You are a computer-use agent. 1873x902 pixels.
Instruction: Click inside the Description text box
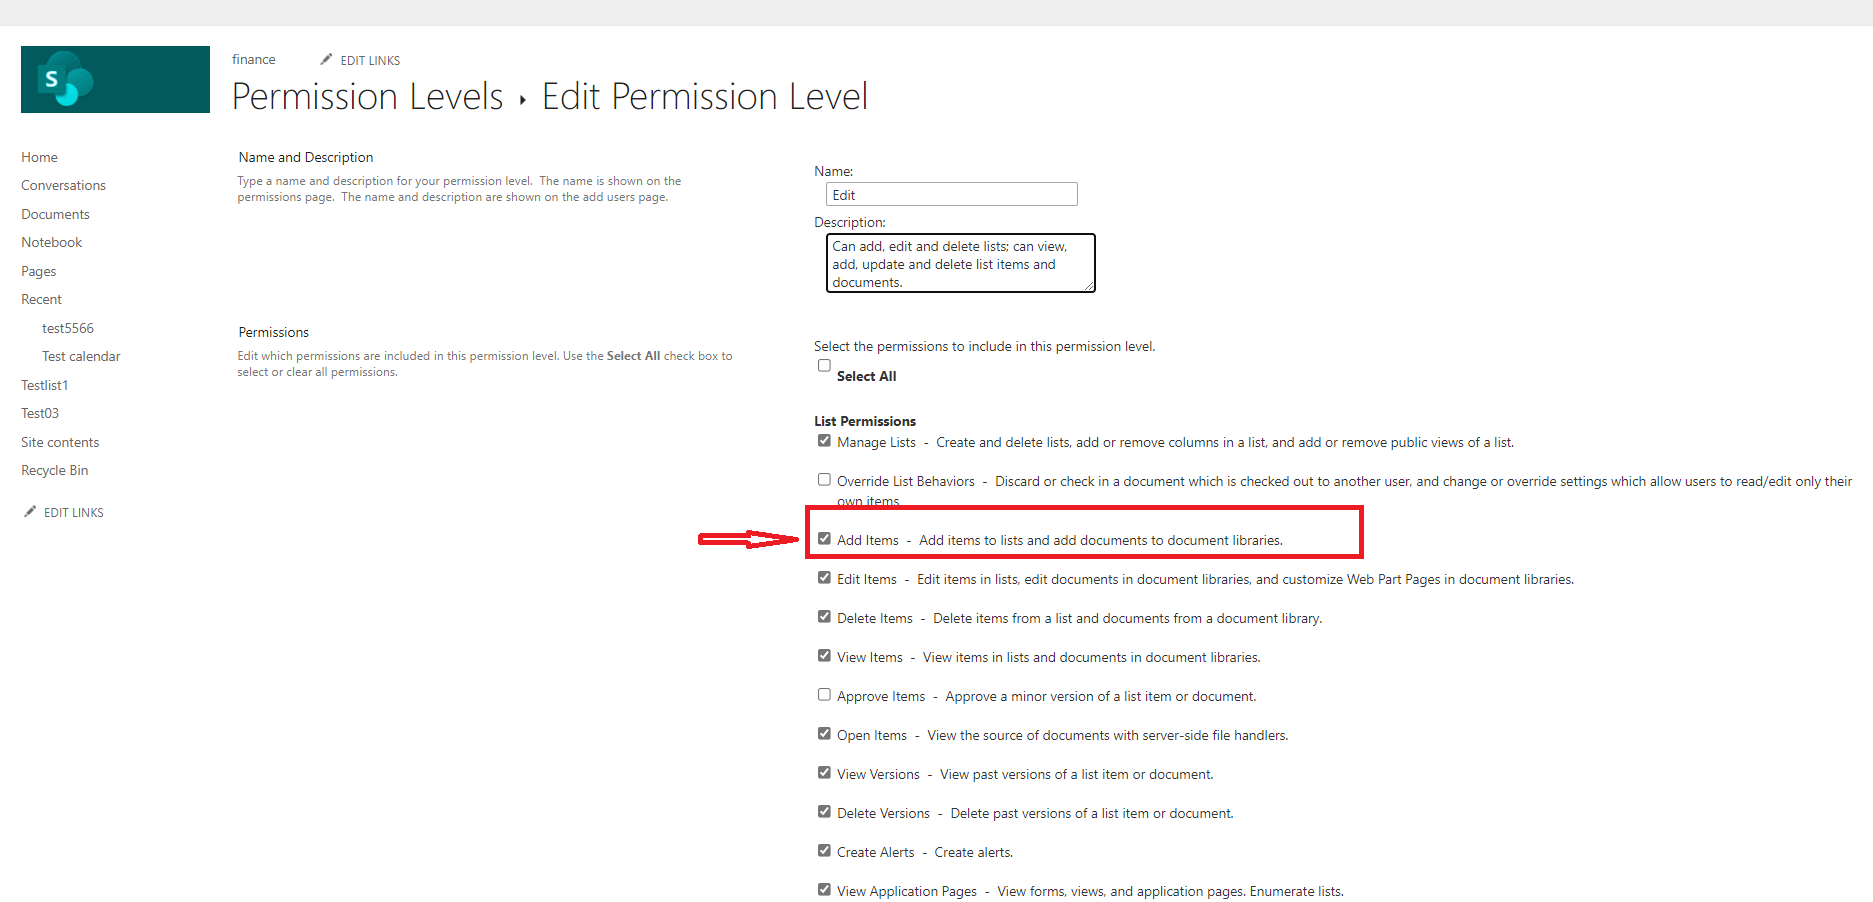959,263
